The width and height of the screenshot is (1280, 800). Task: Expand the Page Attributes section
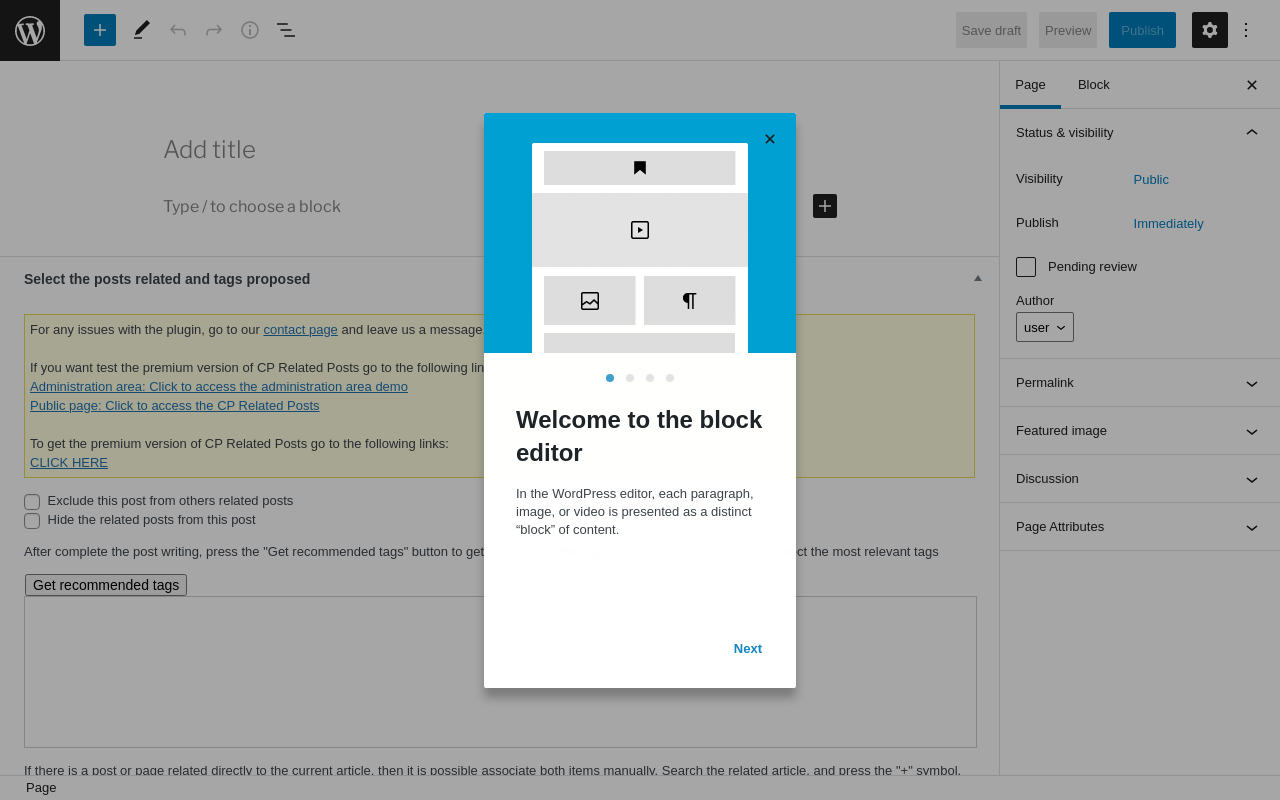click(1140, 527)
